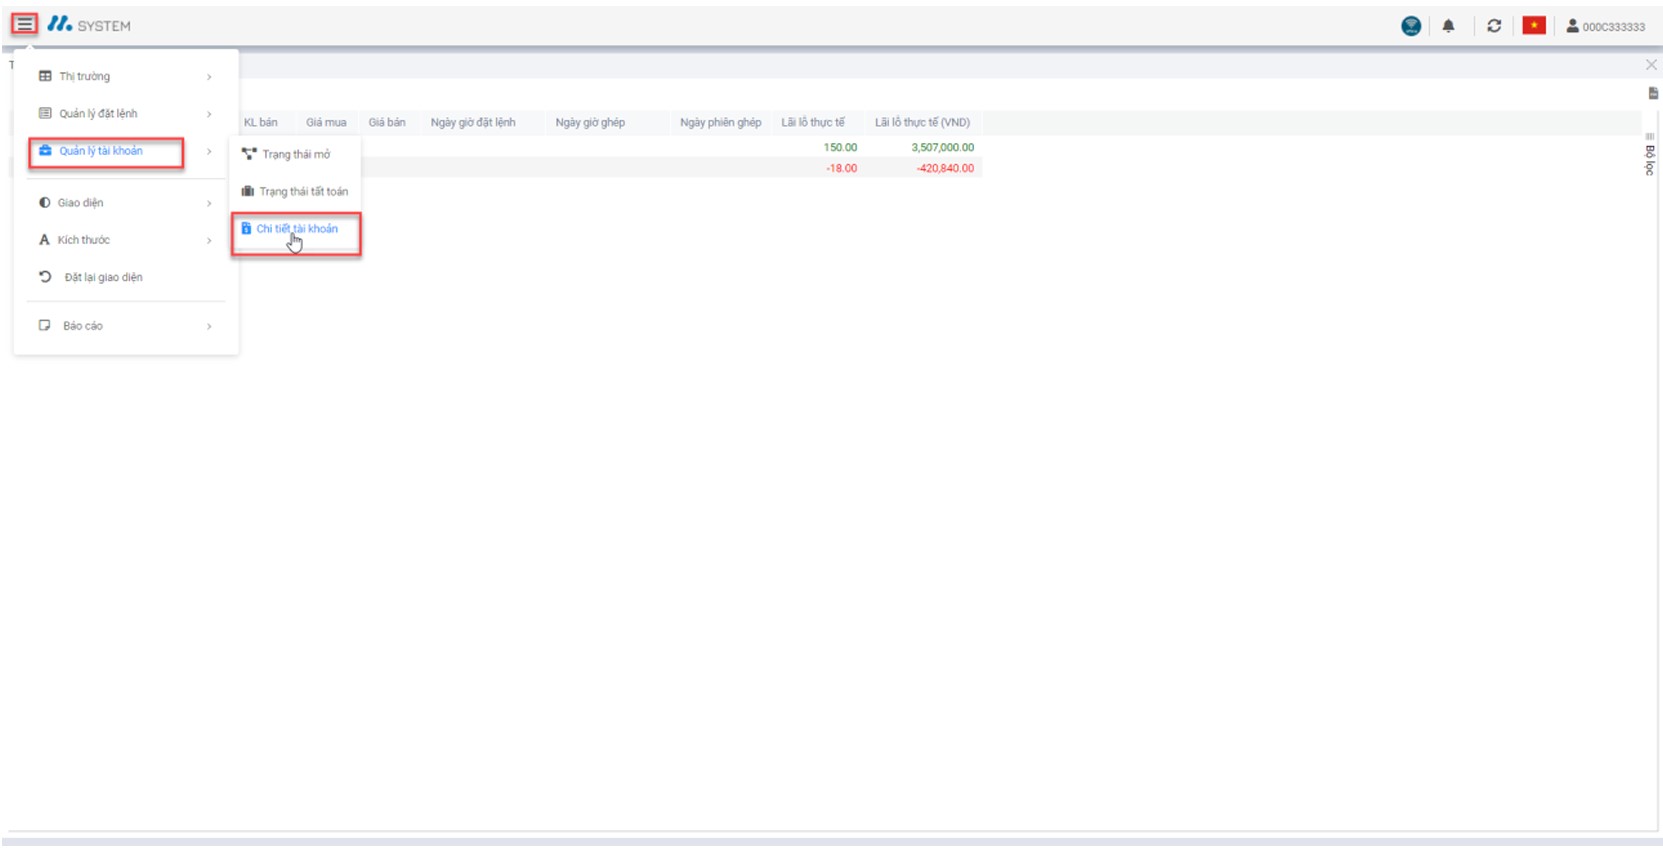1663x850 pixels.
Task: Switch language via Vietnam flag icon
Action: click(1534, 26)
